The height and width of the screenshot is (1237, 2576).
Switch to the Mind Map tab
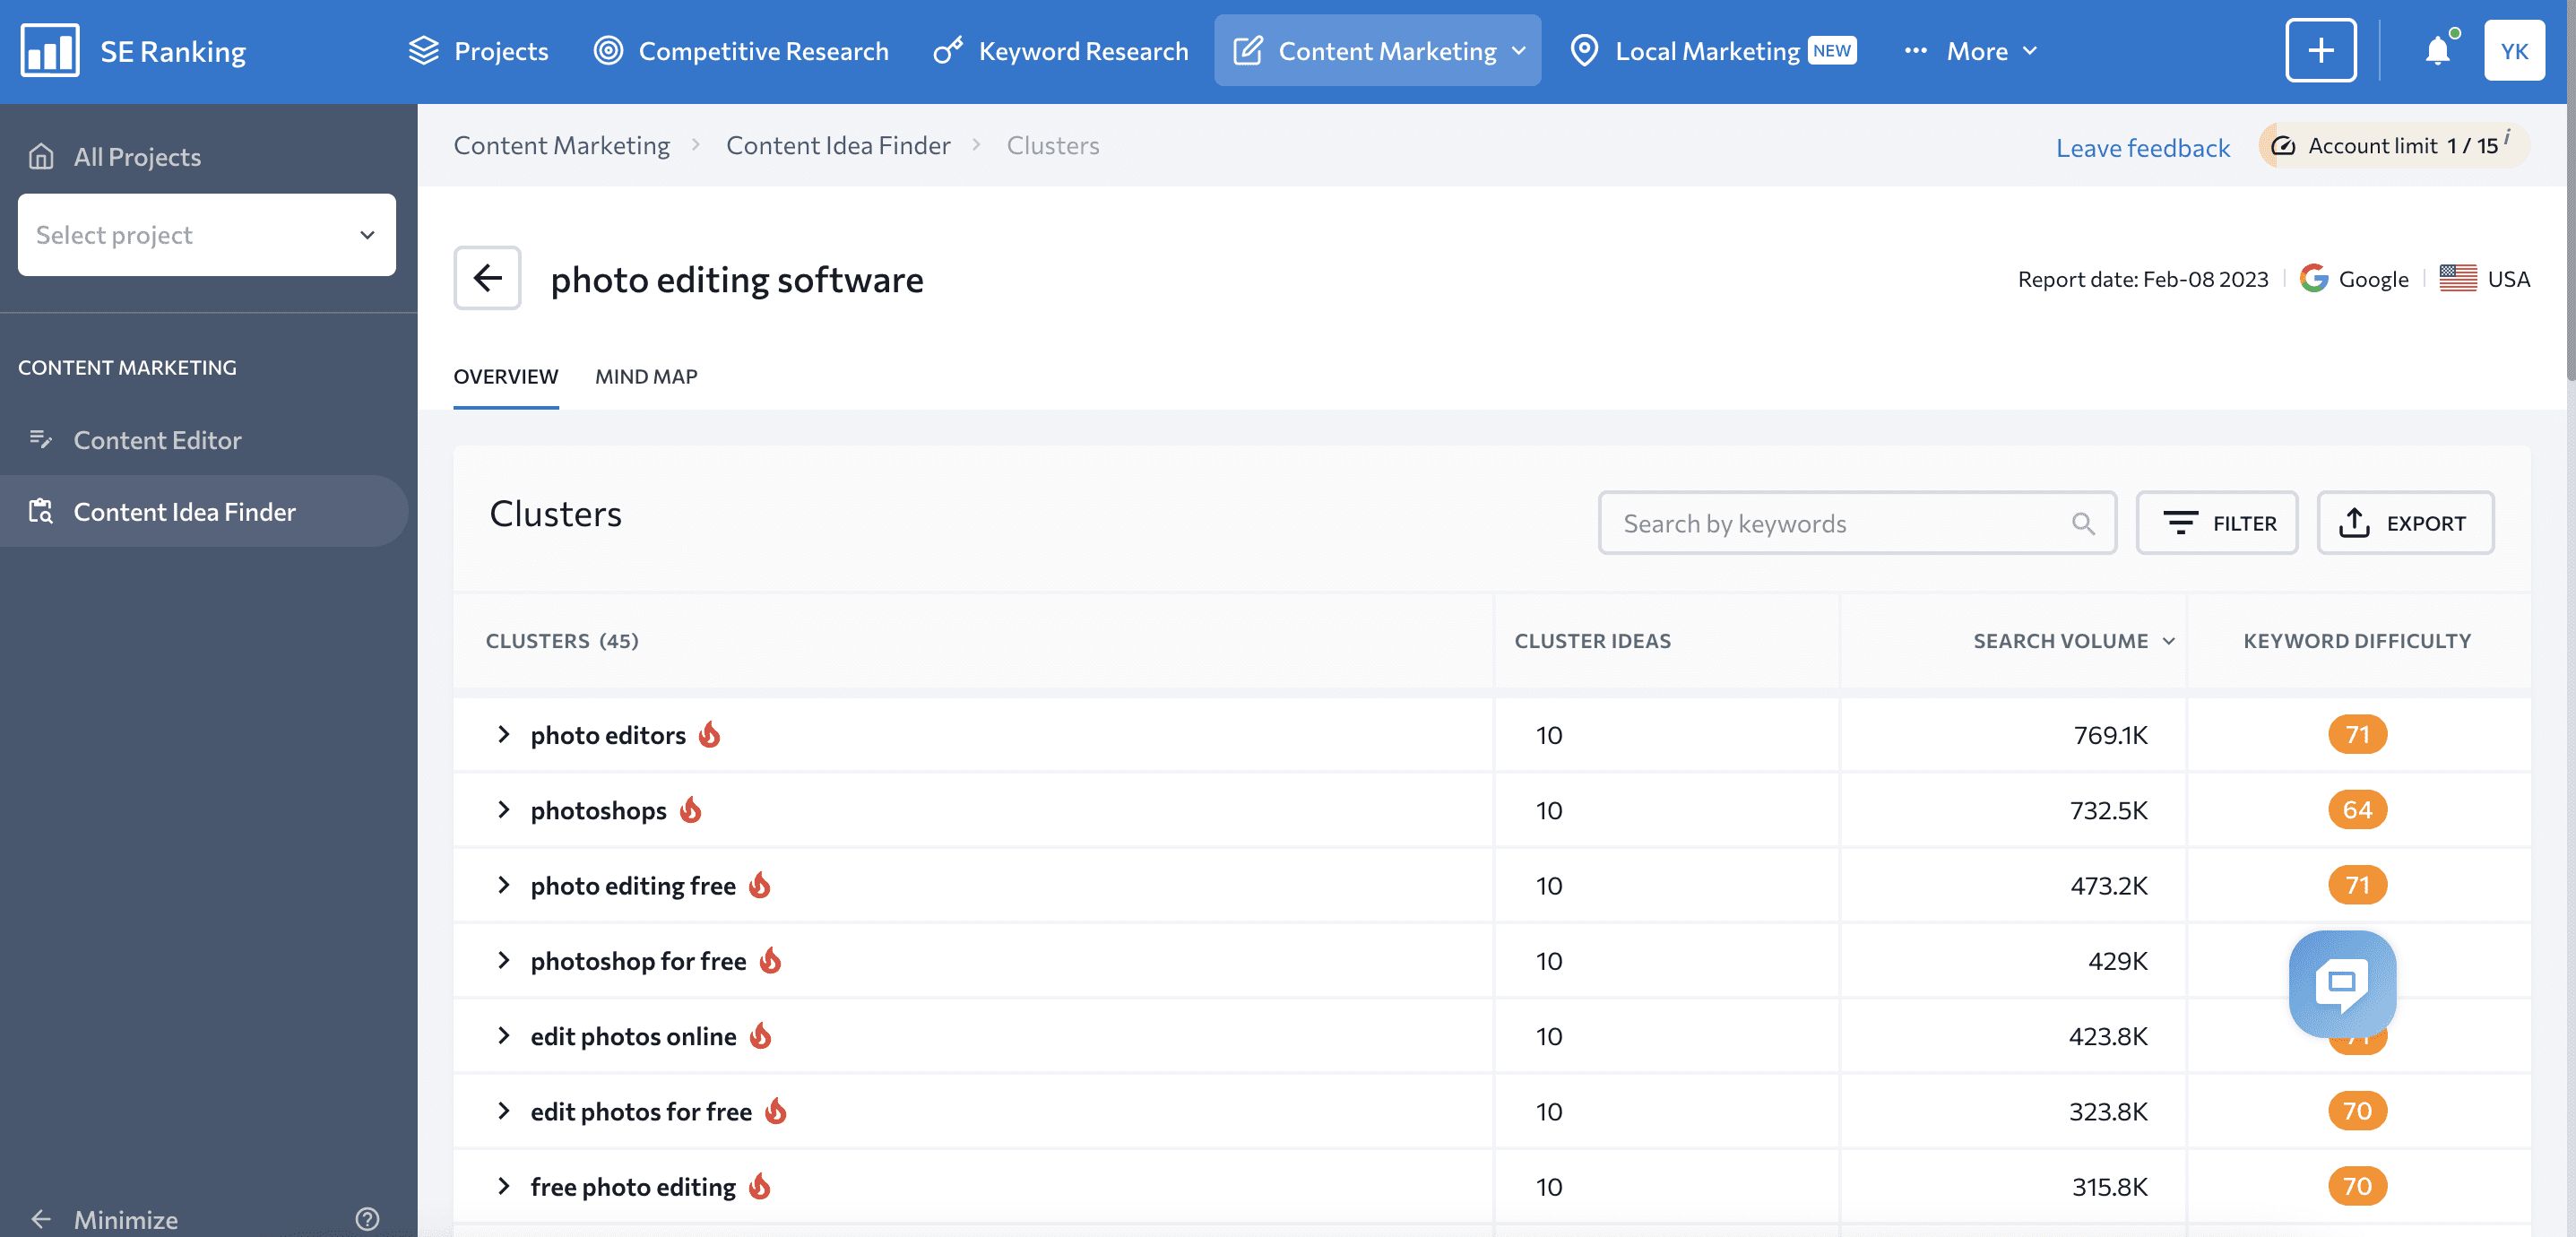[x=645, y=375]
